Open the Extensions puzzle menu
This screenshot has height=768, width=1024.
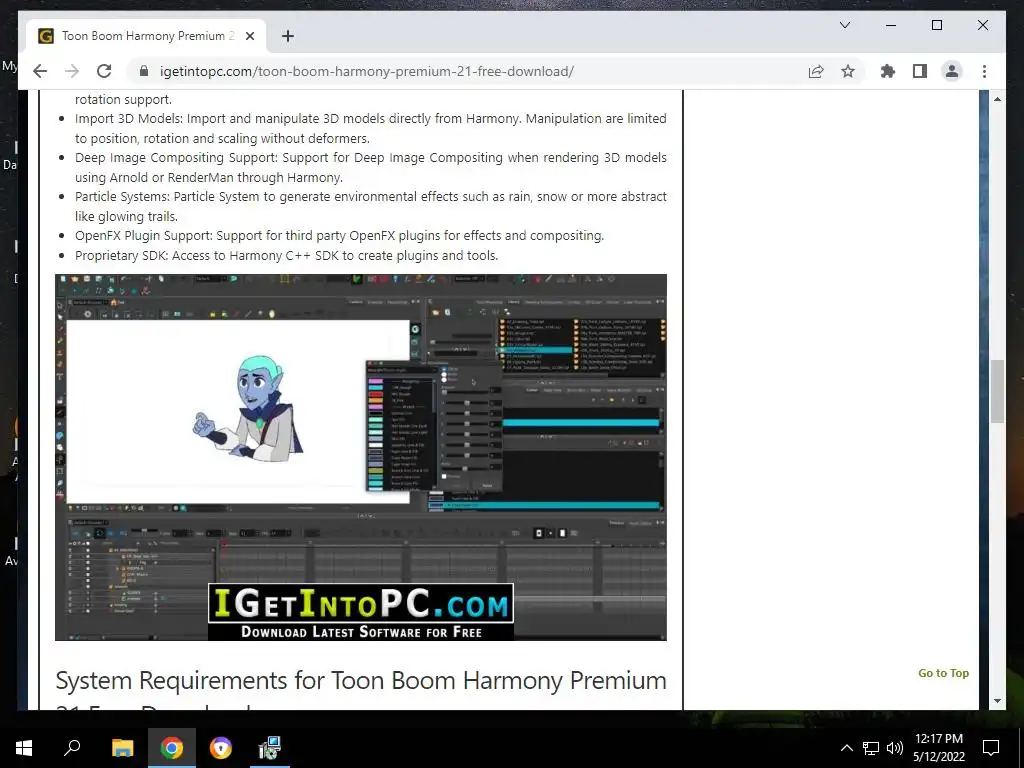point(888,71)
